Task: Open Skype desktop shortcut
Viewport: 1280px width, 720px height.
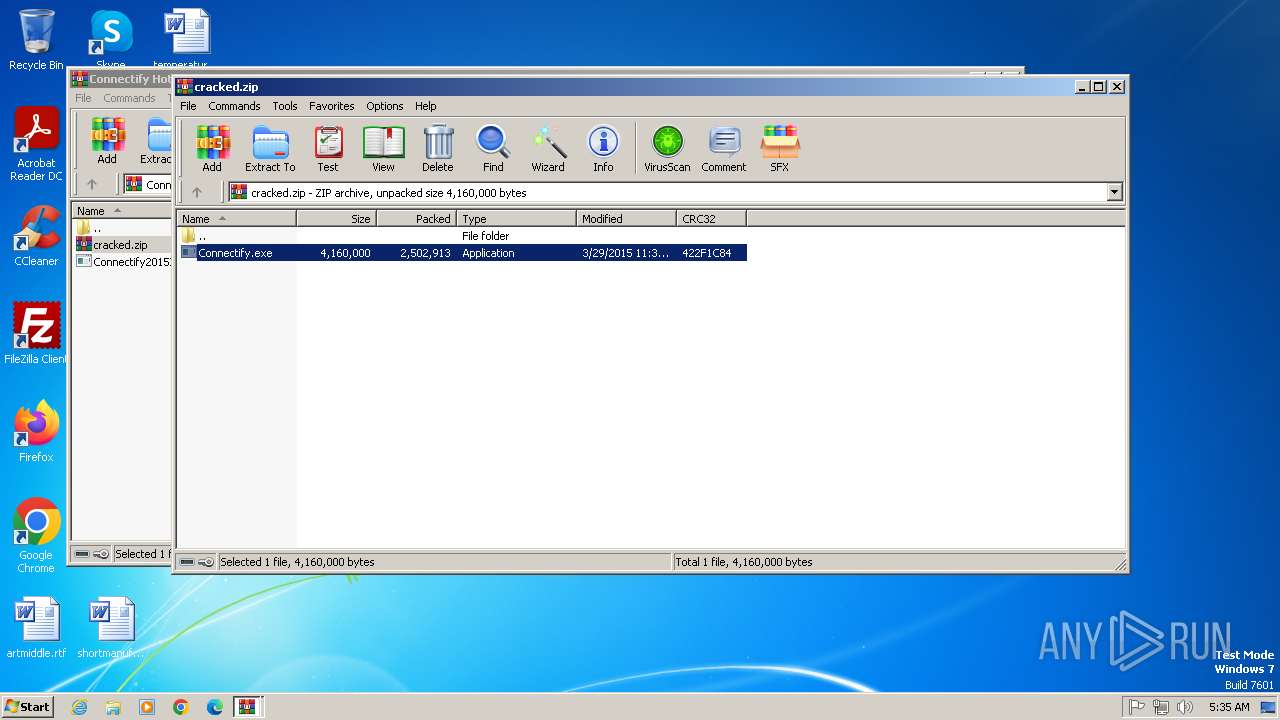Action: click(x=110, y=40)
